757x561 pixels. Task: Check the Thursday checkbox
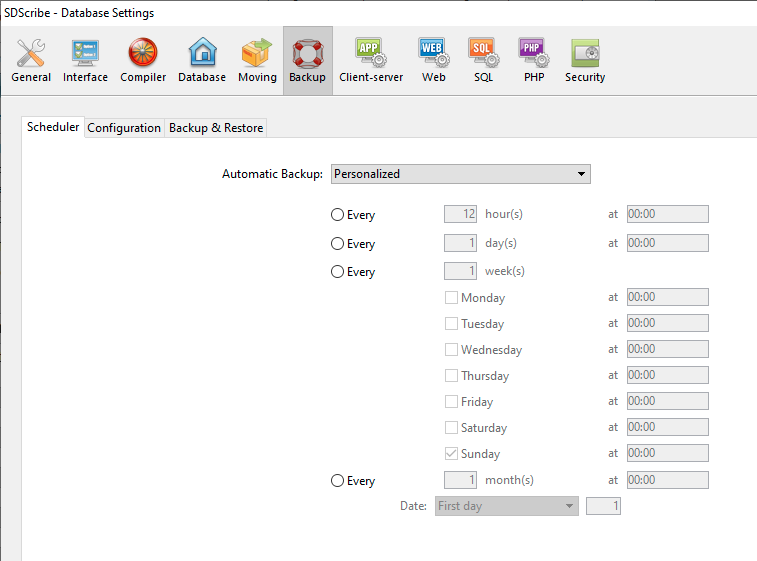[x=451, y=376]
